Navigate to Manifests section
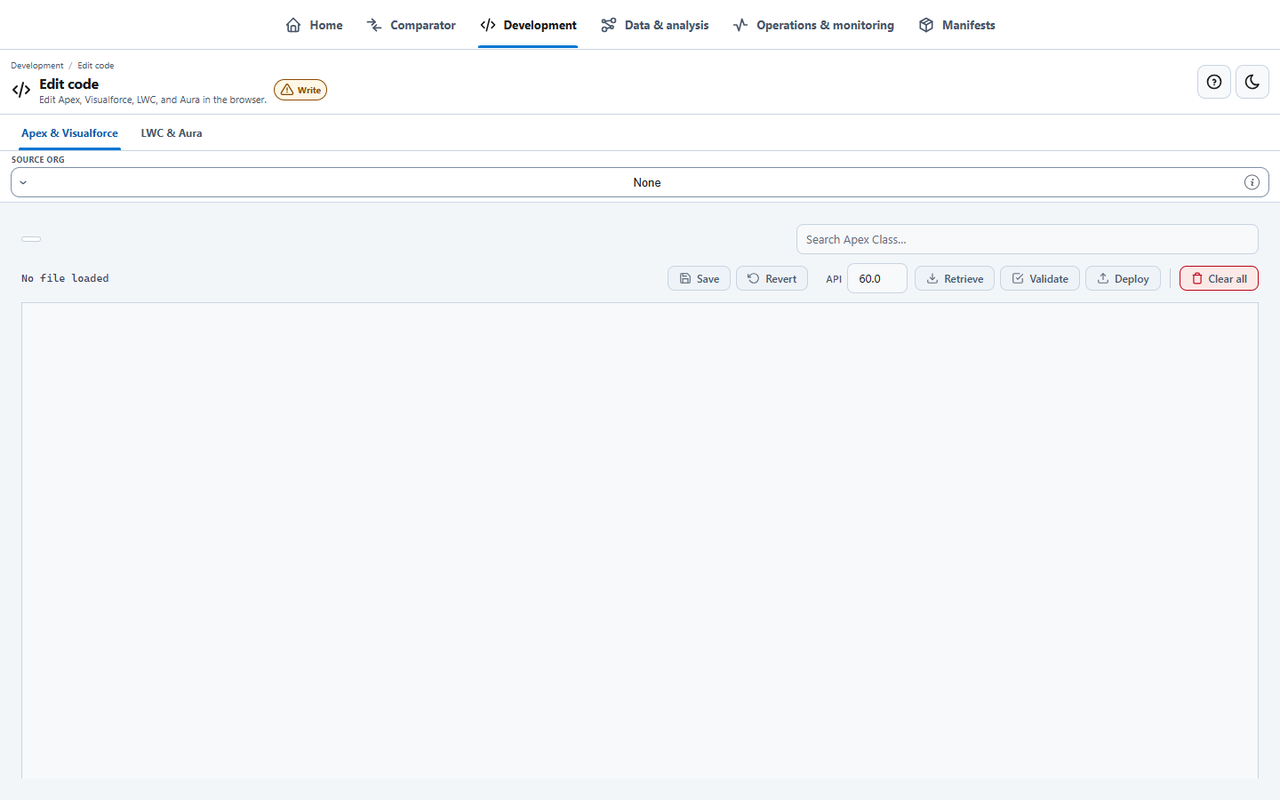Viewport: 1280px width, 800px height. point(957,25)
